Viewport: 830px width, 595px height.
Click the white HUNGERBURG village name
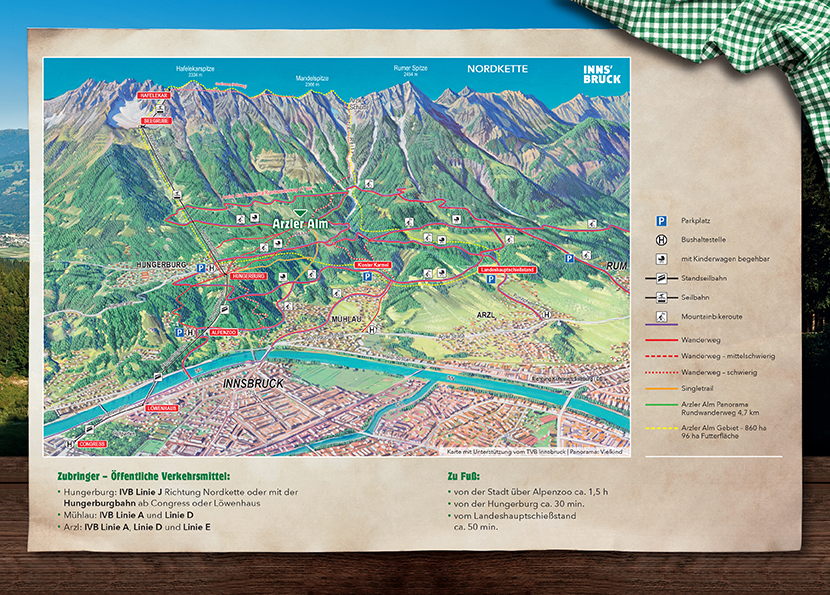pyautogui.click(x=161, y=264)
